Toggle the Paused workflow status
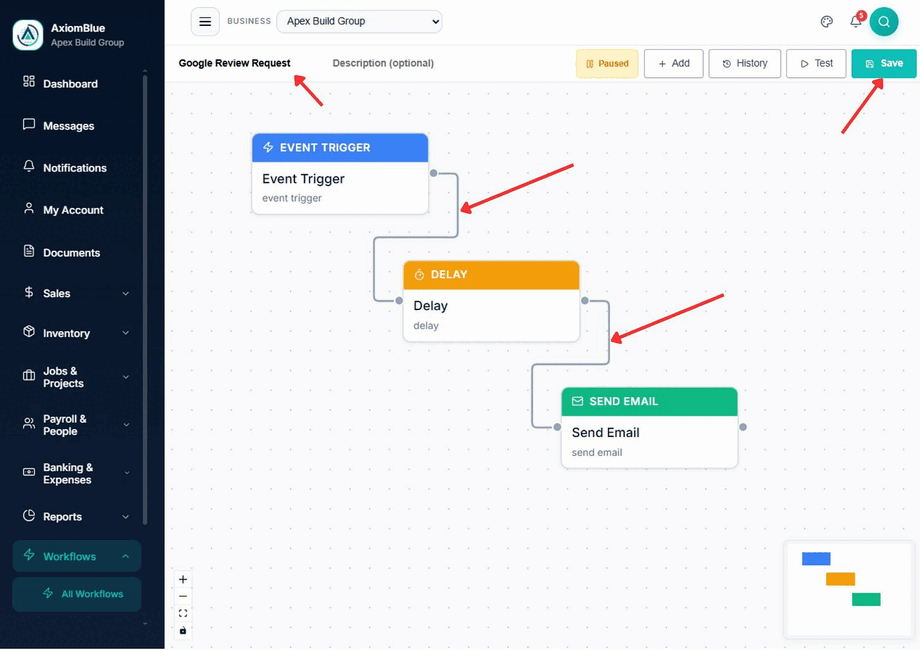 coord(607,63)
